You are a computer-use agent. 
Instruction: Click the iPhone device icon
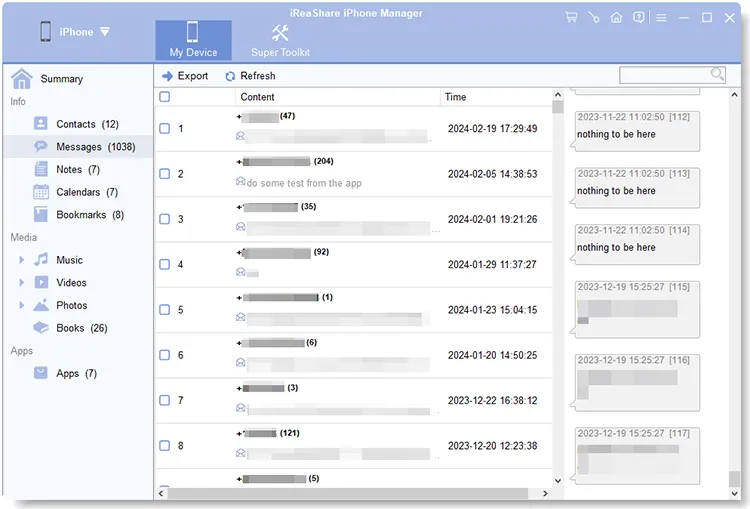45,32
